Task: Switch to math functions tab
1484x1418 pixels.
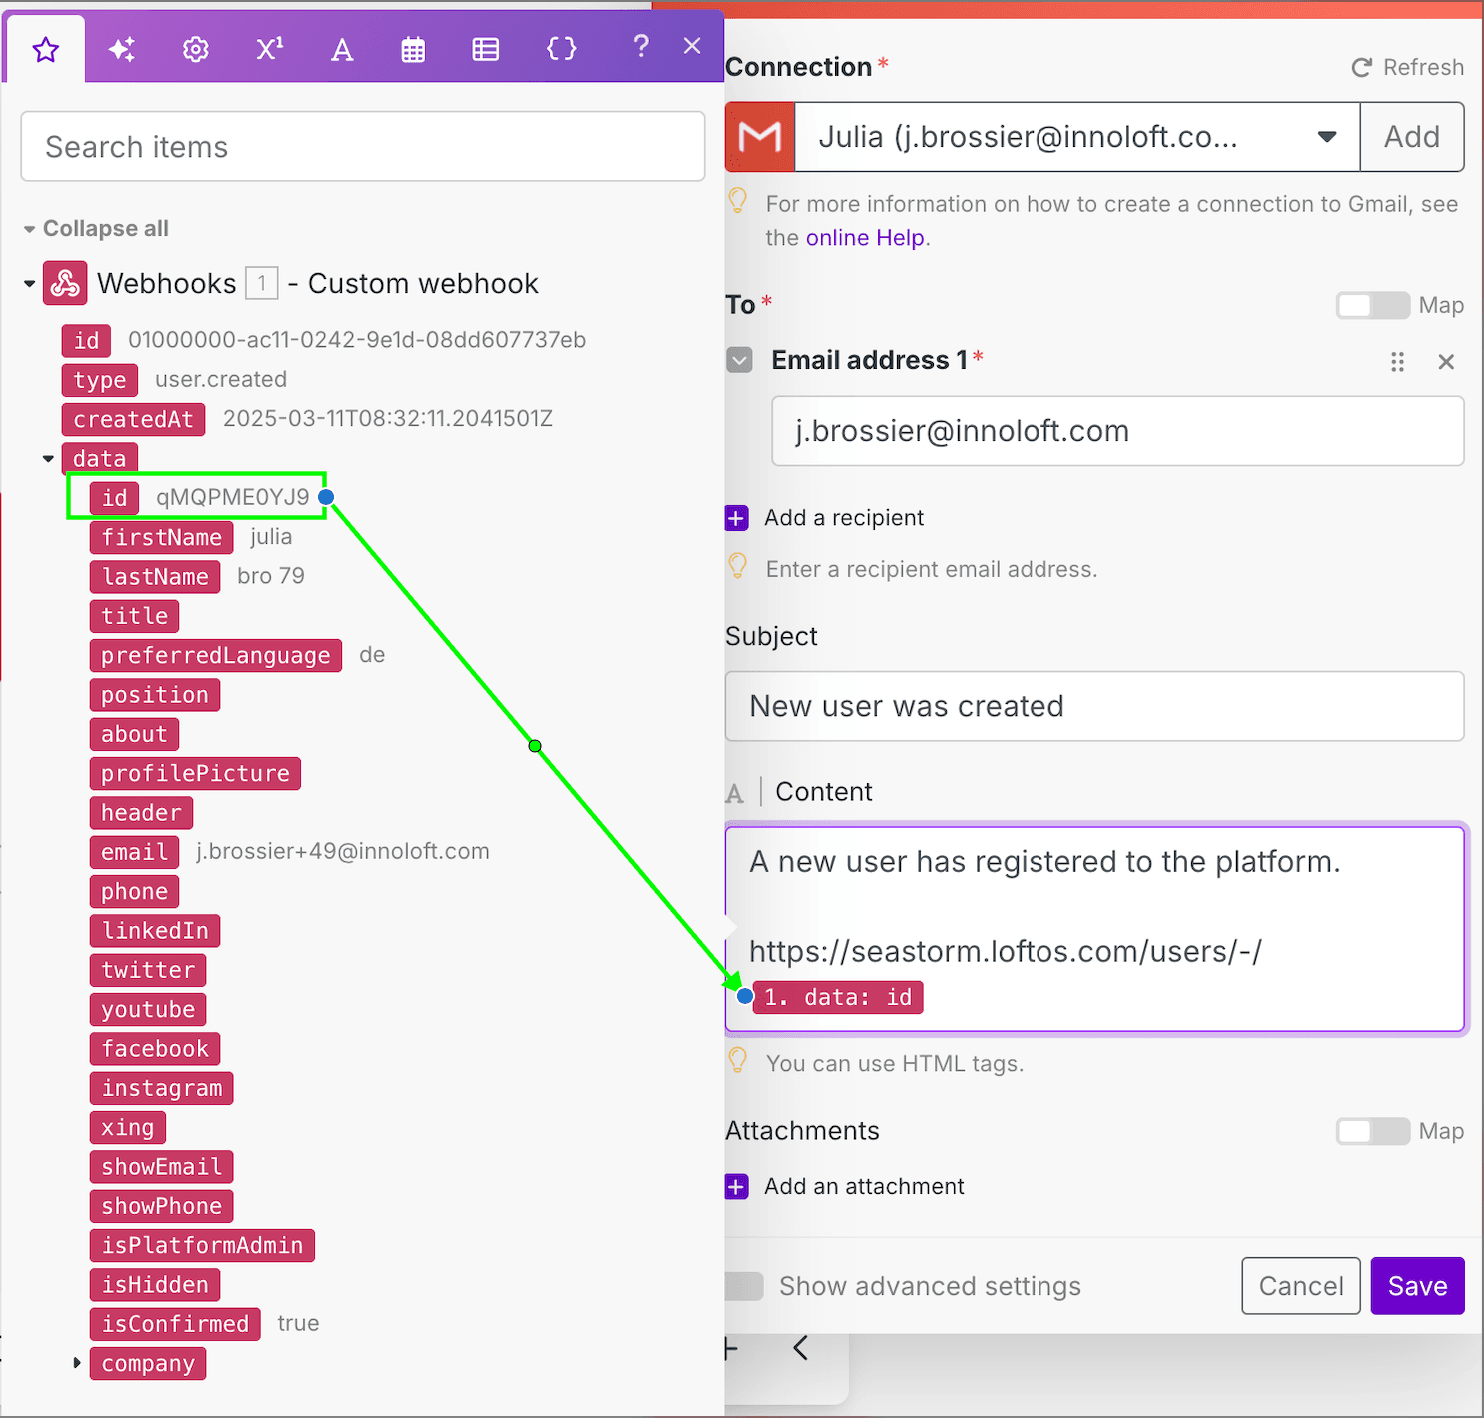Action: point(269,49)
